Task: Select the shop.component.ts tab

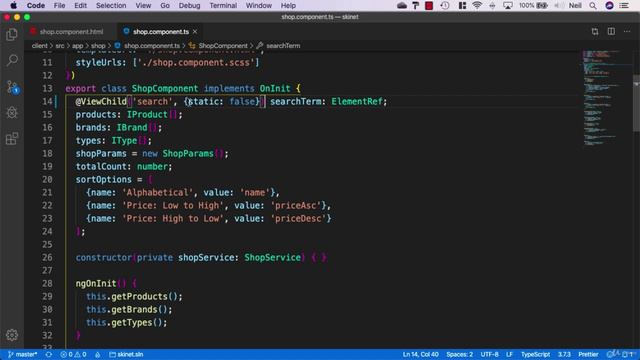Action: click(x=161, y=31)
